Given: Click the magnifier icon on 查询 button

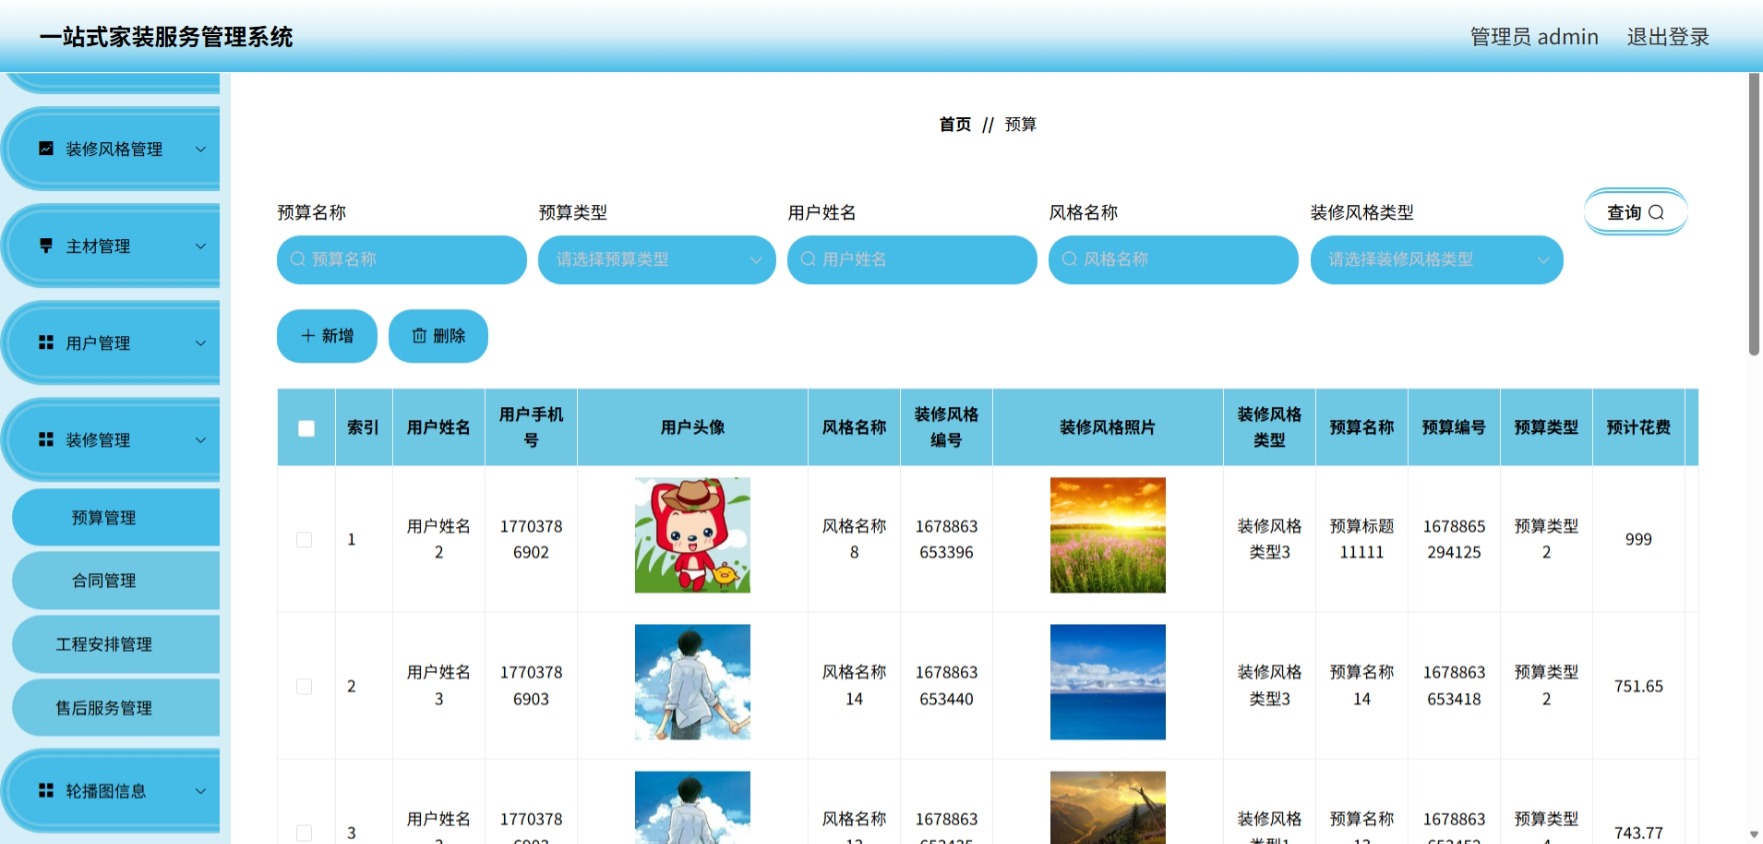Looking at the screenshot, I should pyautogui.click(x=1656, y=212).
